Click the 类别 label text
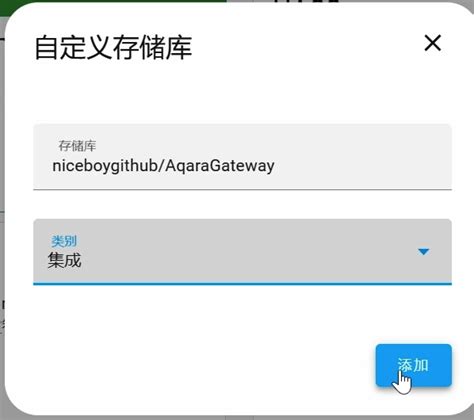The image size is (474, 420). [x=64, y=241]
